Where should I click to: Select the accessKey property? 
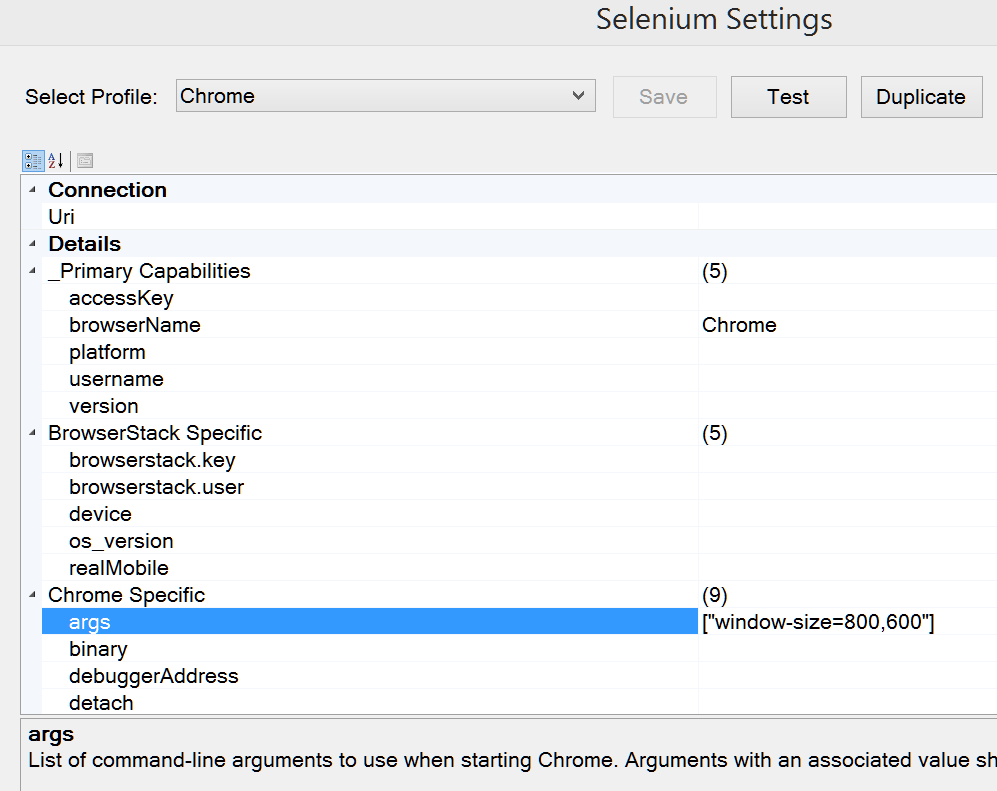121,298
